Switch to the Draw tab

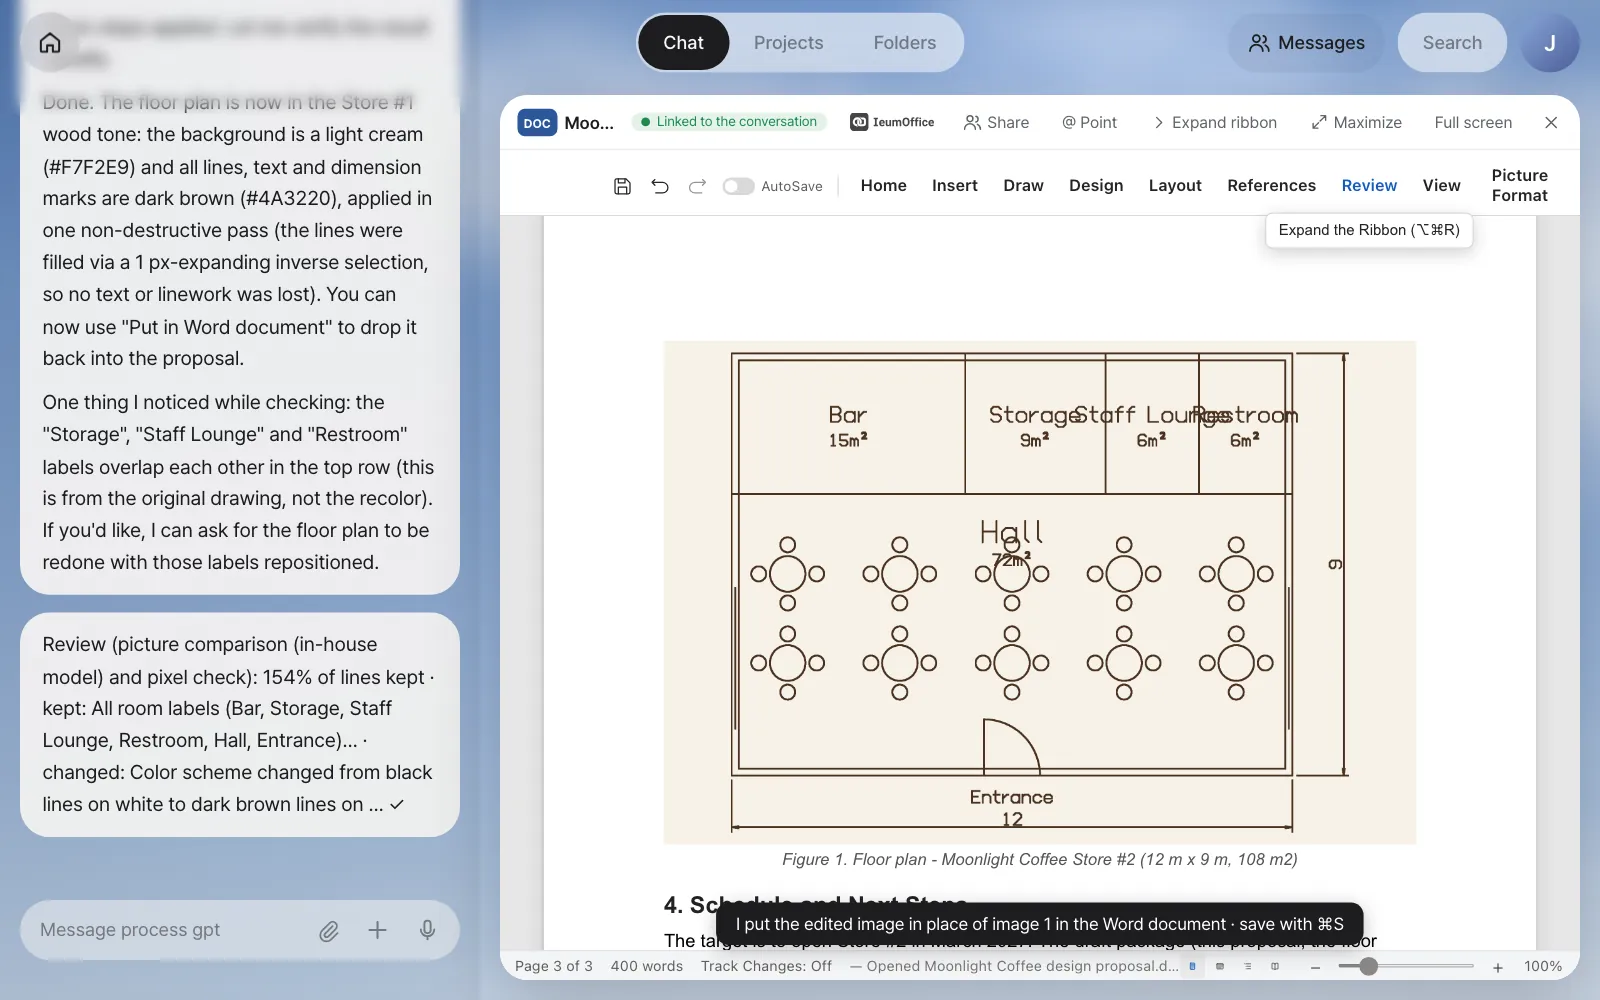(1023, 185)
